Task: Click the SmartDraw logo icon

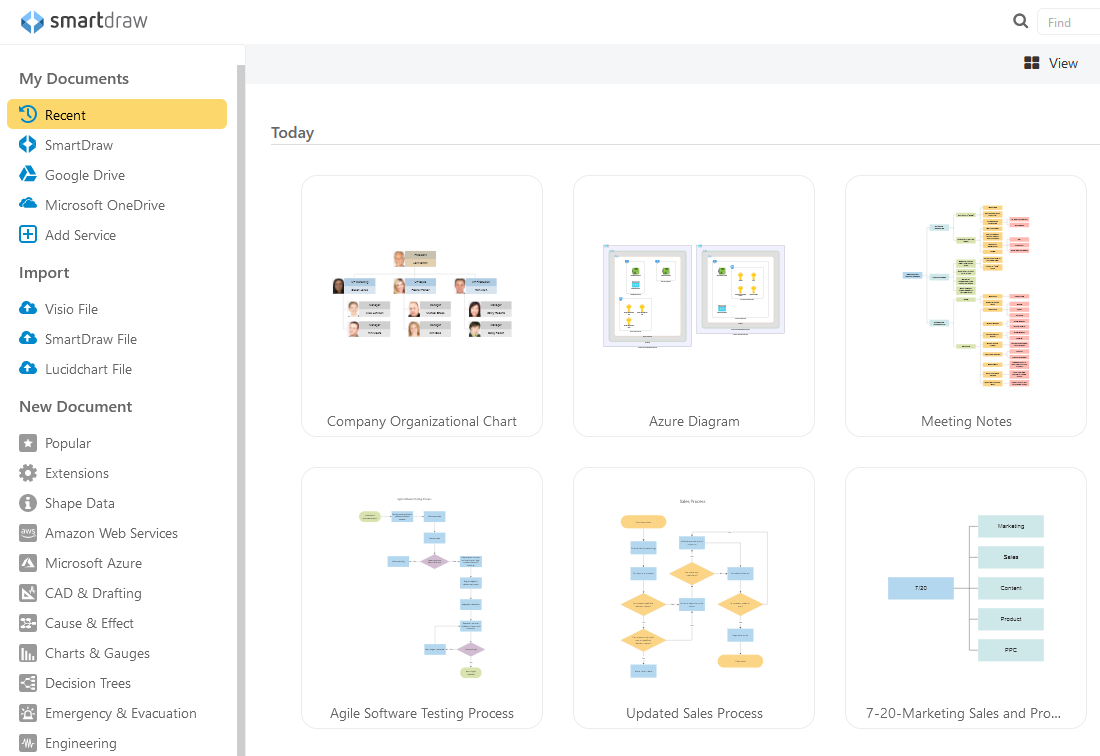Action: pos(32,22)
